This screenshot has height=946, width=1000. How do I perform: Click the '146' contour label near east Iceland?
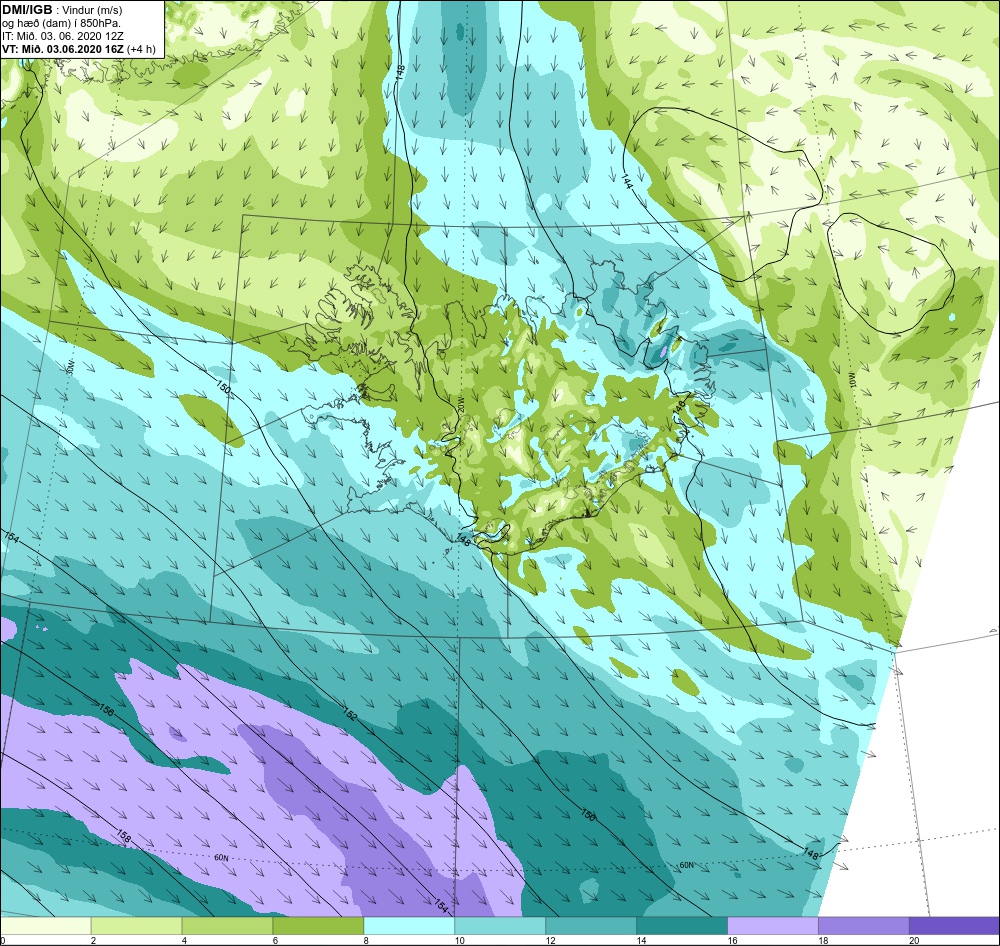point(680,406)
